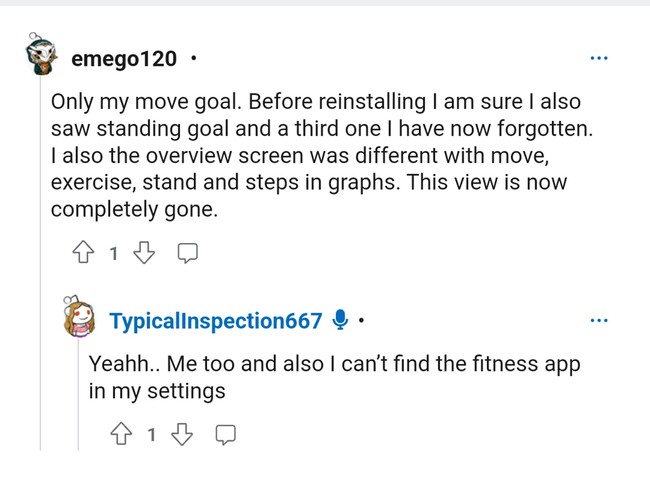Click reply icon under emego120's comment
The width and height of the screenshot is (650, 488).
[x=187, y=254]
